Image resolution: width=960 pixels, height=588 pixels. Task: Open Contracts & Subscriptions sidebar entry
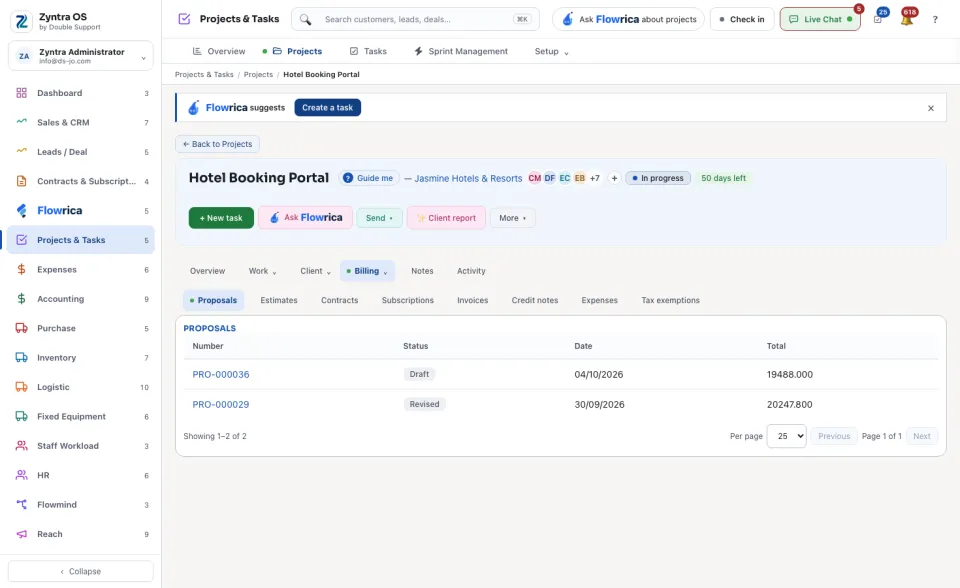click(81, 181)
